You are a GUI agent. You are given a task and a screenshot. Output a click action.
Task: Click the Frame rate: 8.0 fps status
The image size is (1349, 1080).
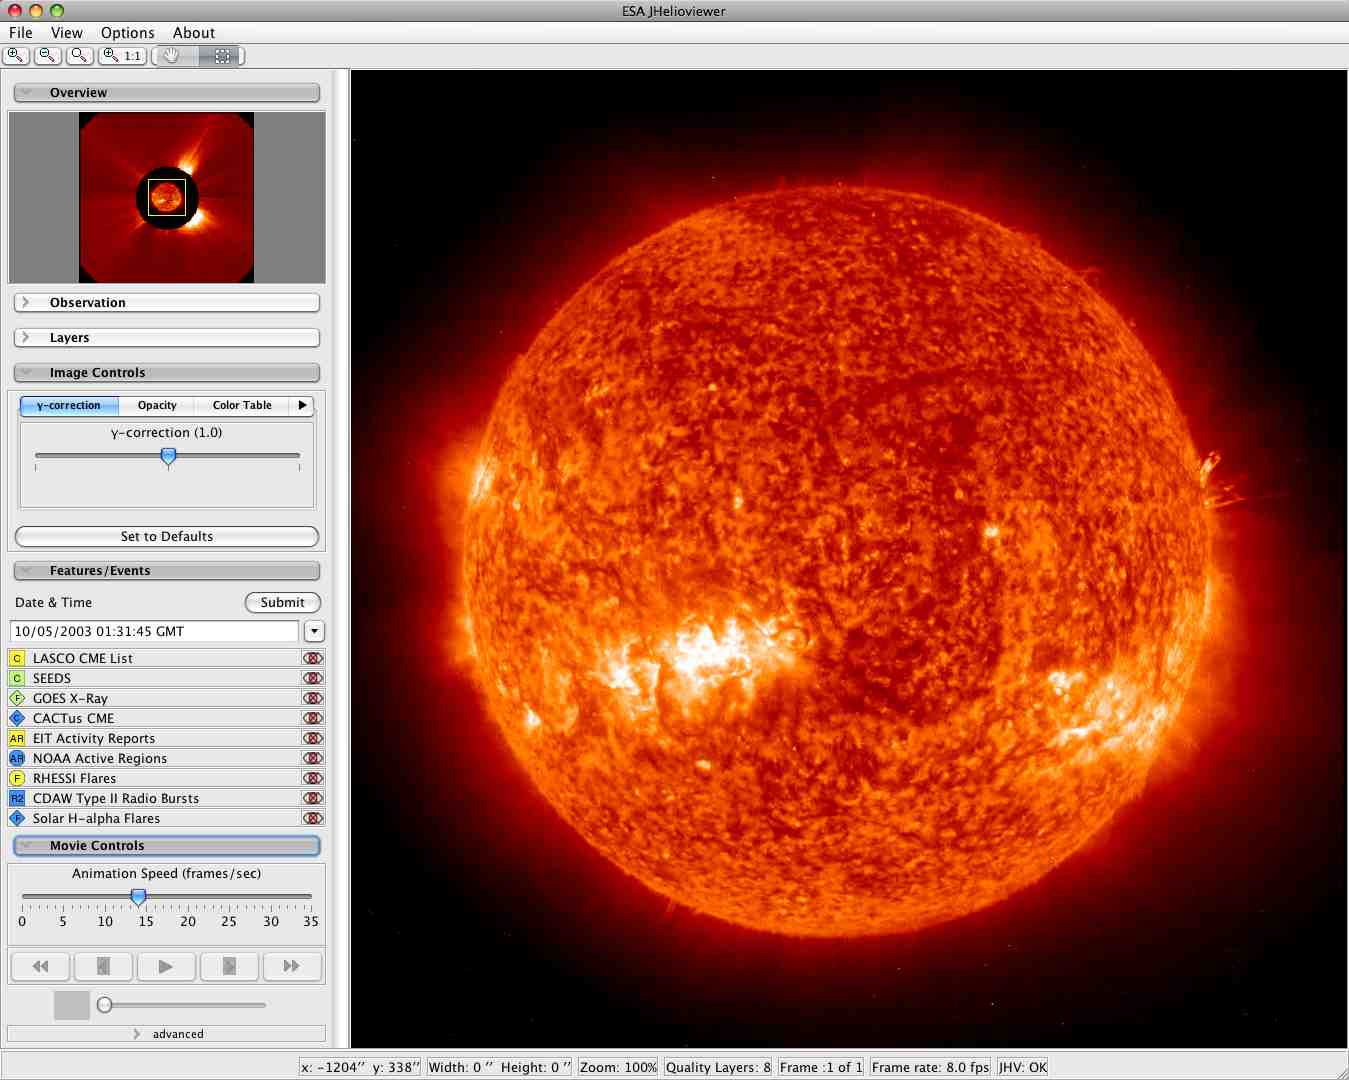click(x=930, y=1067)
